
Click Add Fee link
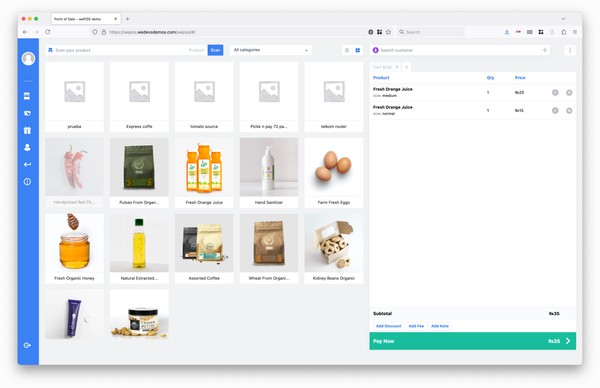click(x=416, y=326)
